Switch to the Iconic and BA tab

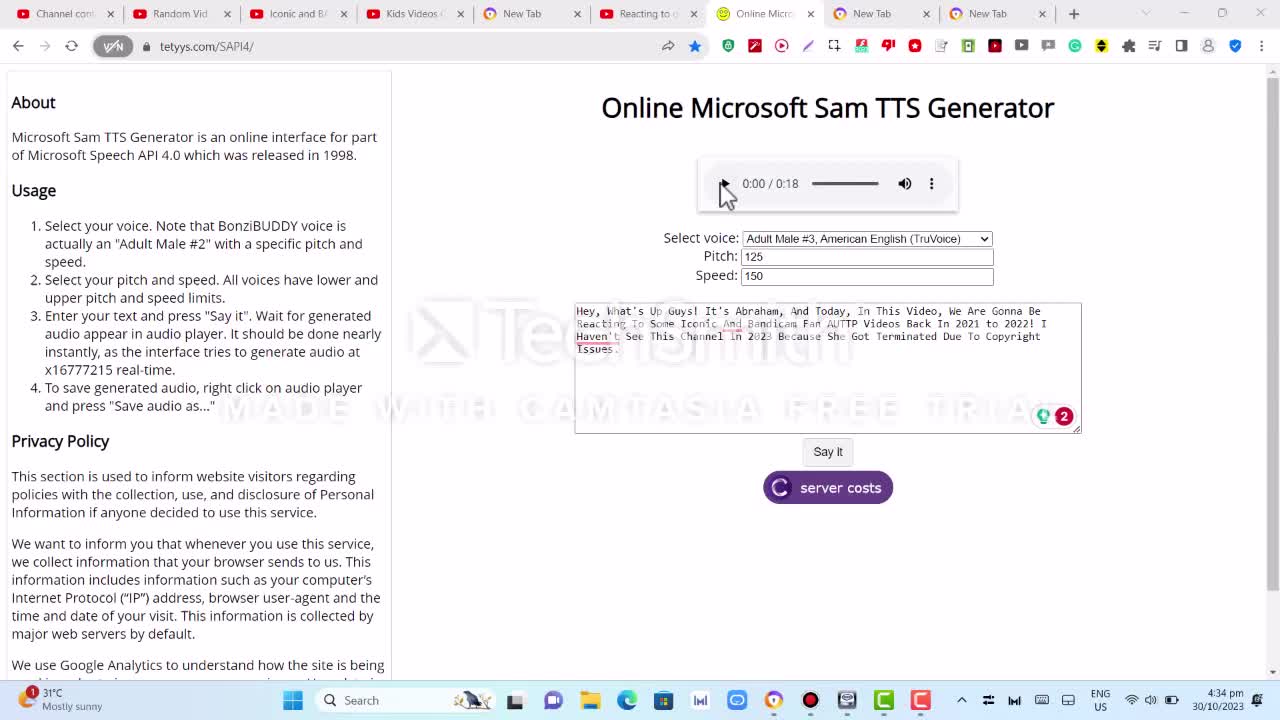(x=297, y=14)
